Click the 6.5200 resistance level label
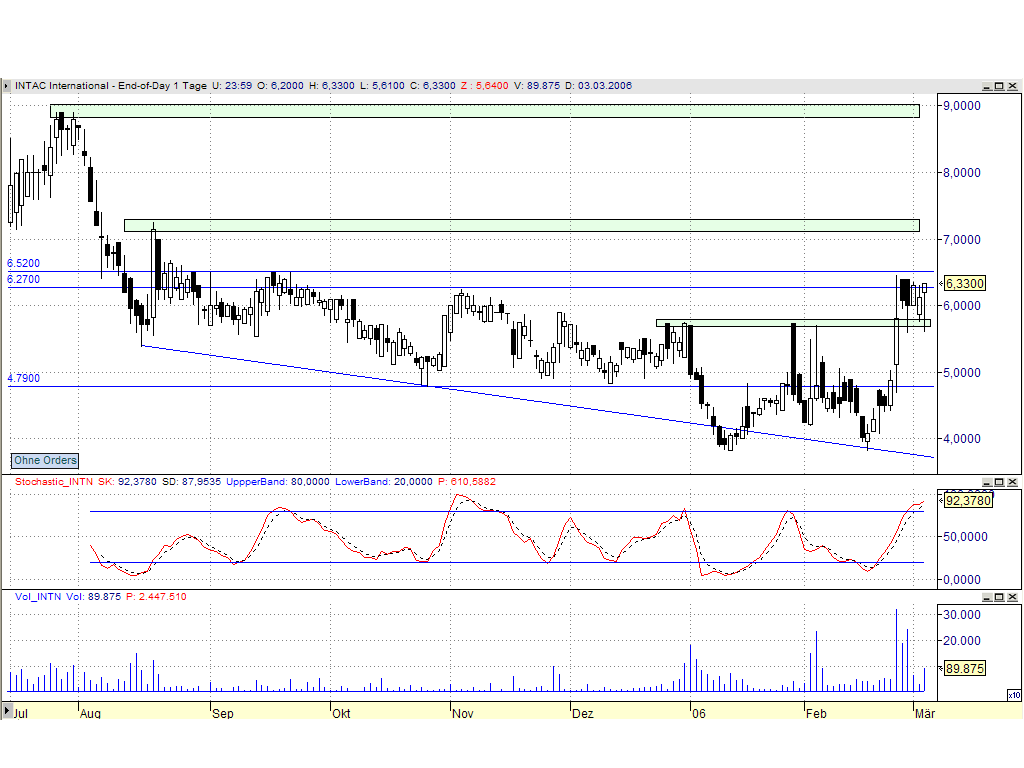1024x768 pixels. pyautogui.click(x=22, y=263)
